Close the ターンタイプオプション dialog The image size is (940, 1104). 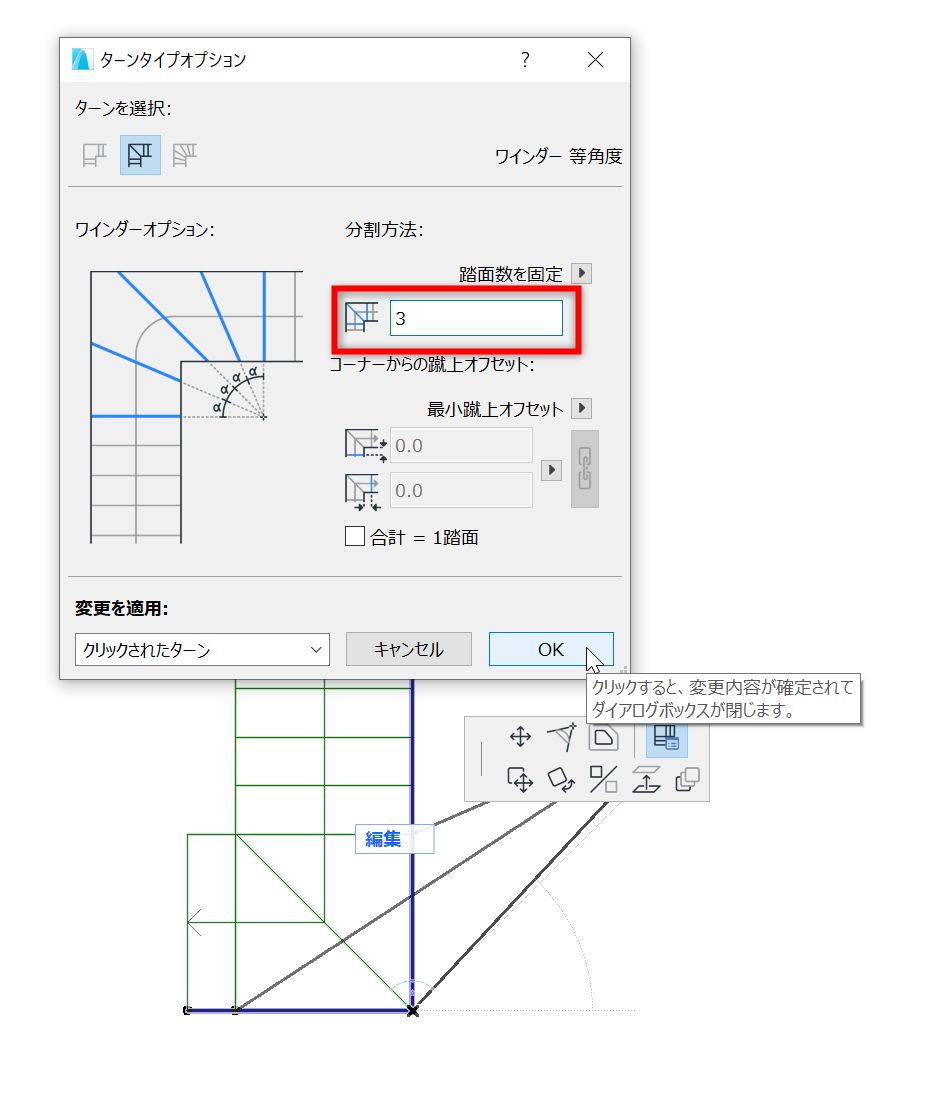[x=596, y=60]
